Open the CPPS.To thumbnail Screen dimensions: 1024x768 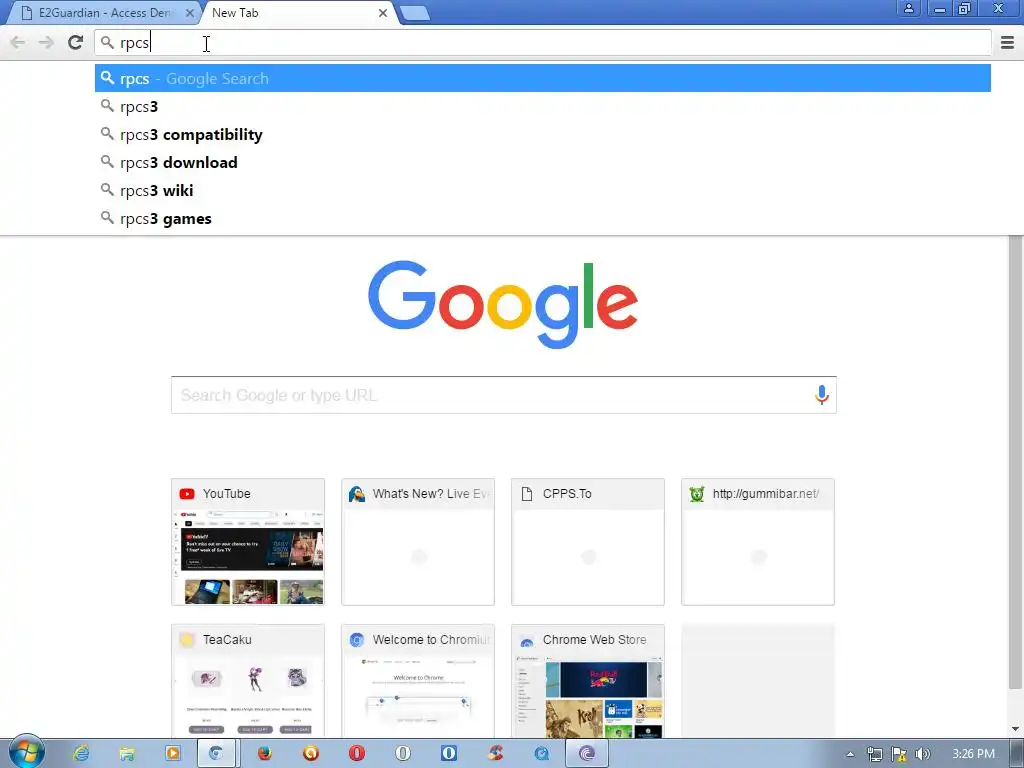(x=588, y=541)
